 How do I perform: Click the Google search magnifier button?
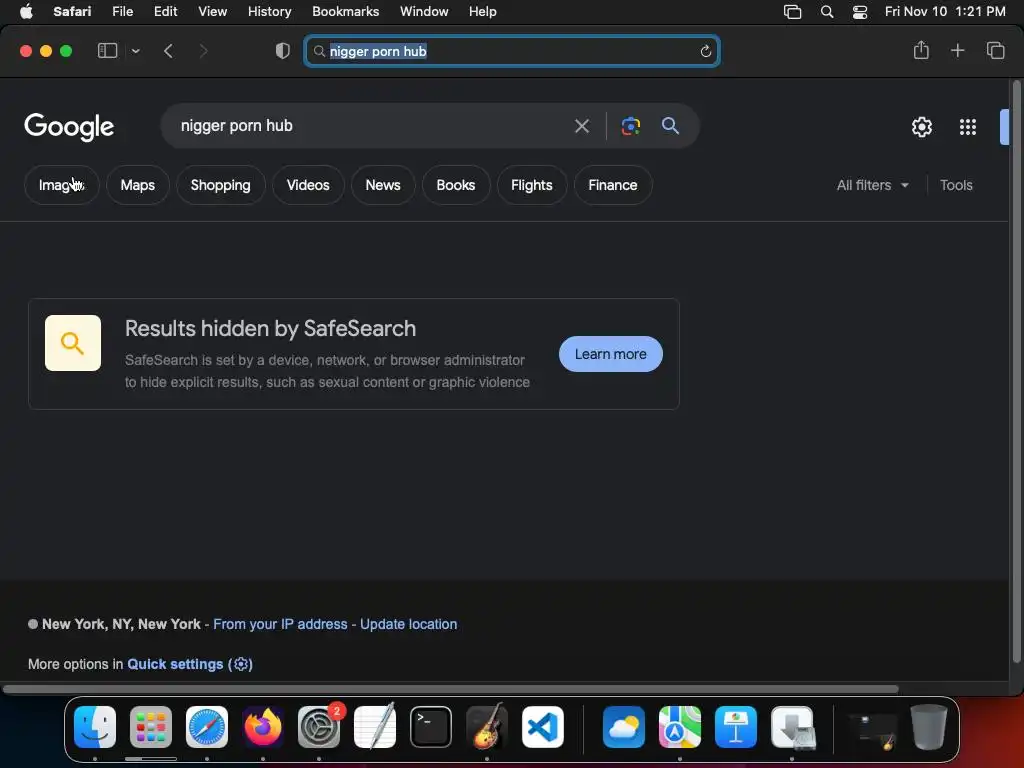pyautogui.click(x=670, y=125)
